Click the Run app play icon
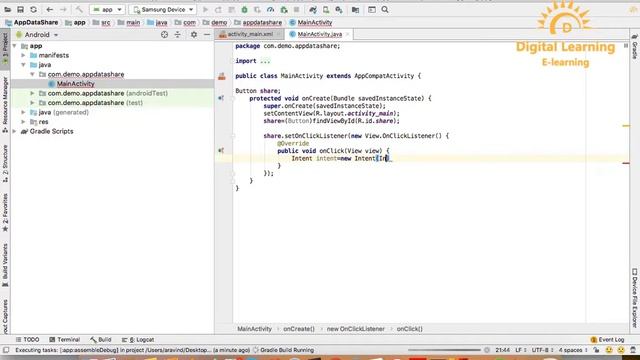640x360 pixels. click(x=205, y=9)
